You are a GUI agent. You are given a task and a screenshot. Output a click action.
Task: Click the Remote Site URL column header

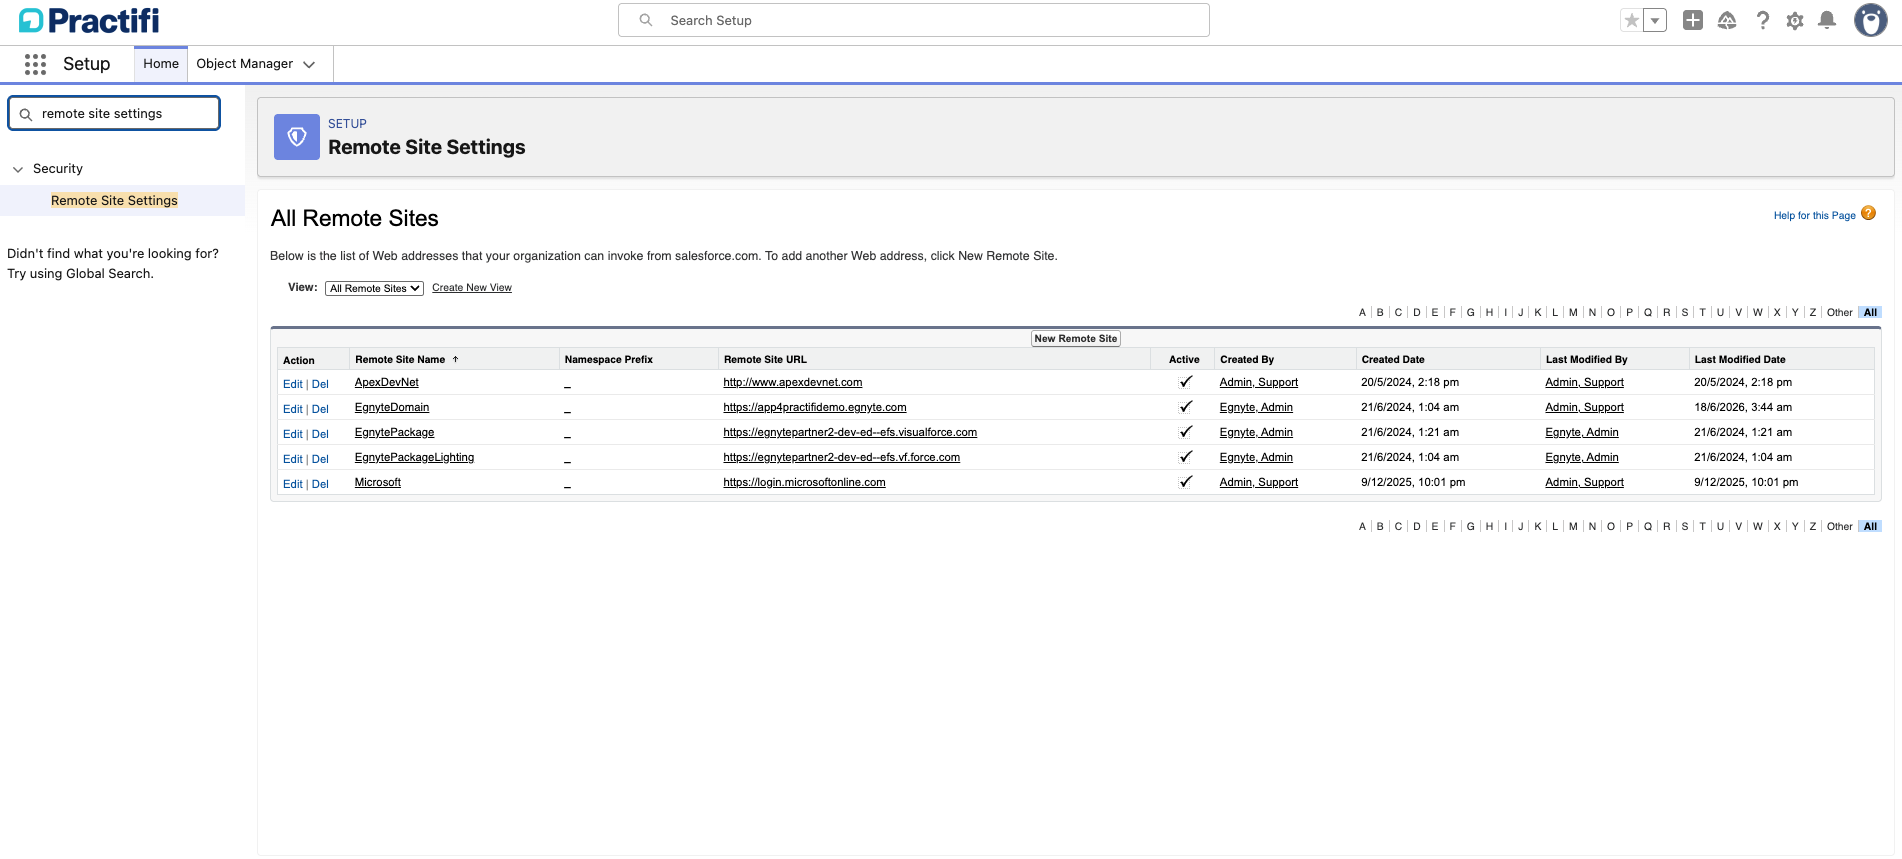pos(765,359)
